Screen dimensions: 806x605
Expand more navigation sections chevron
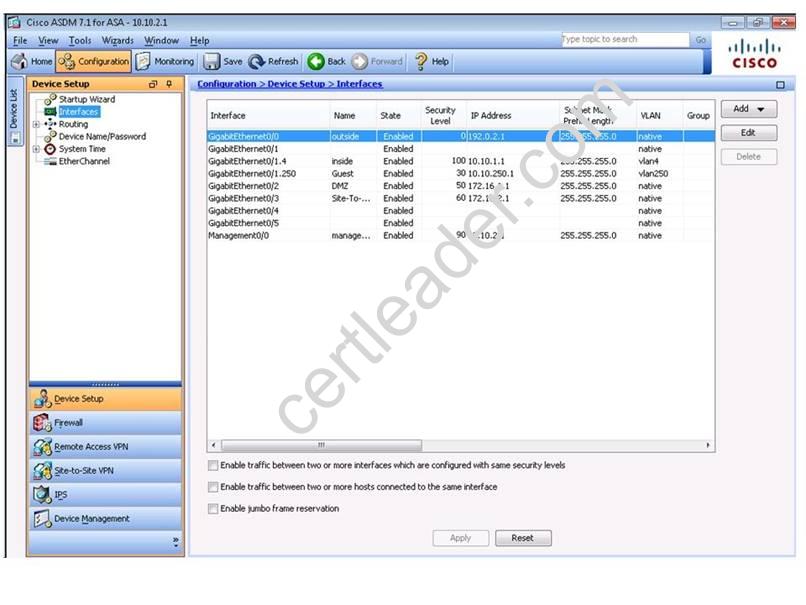[x=176, y=541]
